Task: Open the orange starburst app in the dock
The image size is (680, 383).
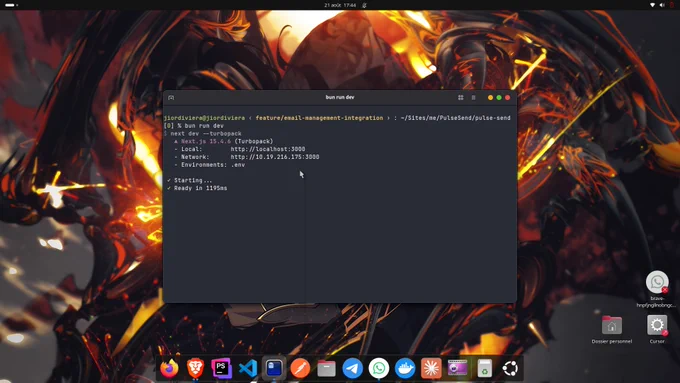Action: [431, 368]
